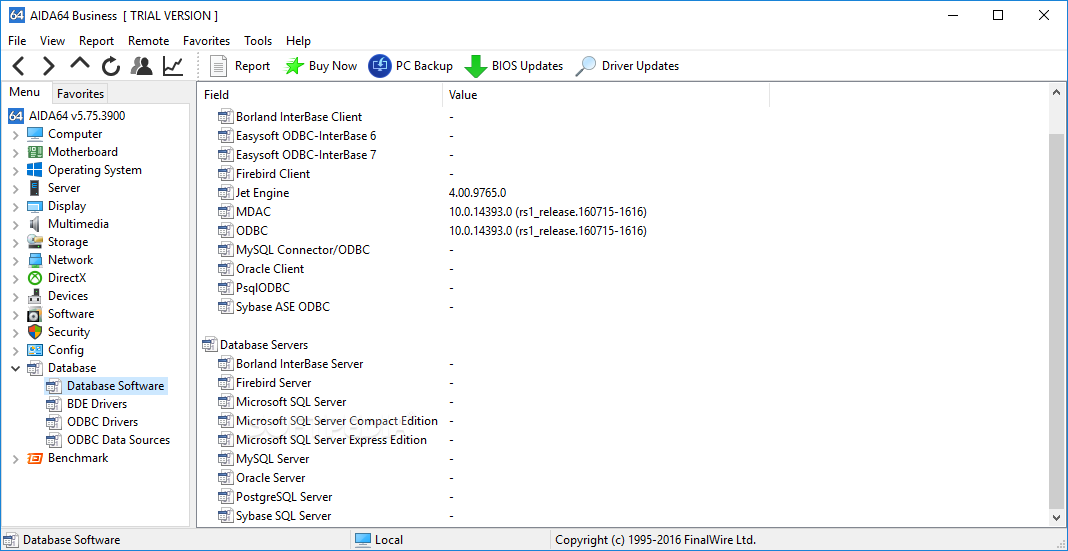This screenshot has height=551, width=1068.
Task: Go back with the left arrow icon
Action: coord(18,66)
